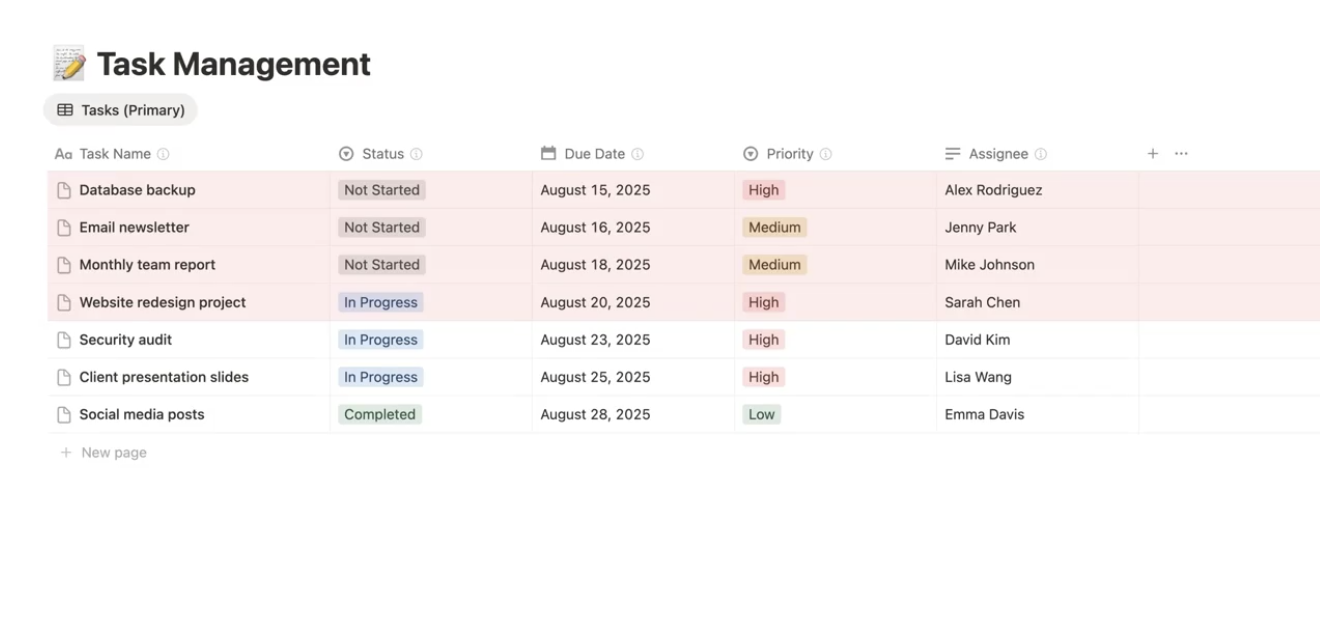Select the August 25, 2025 due date cell

[595, 378]
